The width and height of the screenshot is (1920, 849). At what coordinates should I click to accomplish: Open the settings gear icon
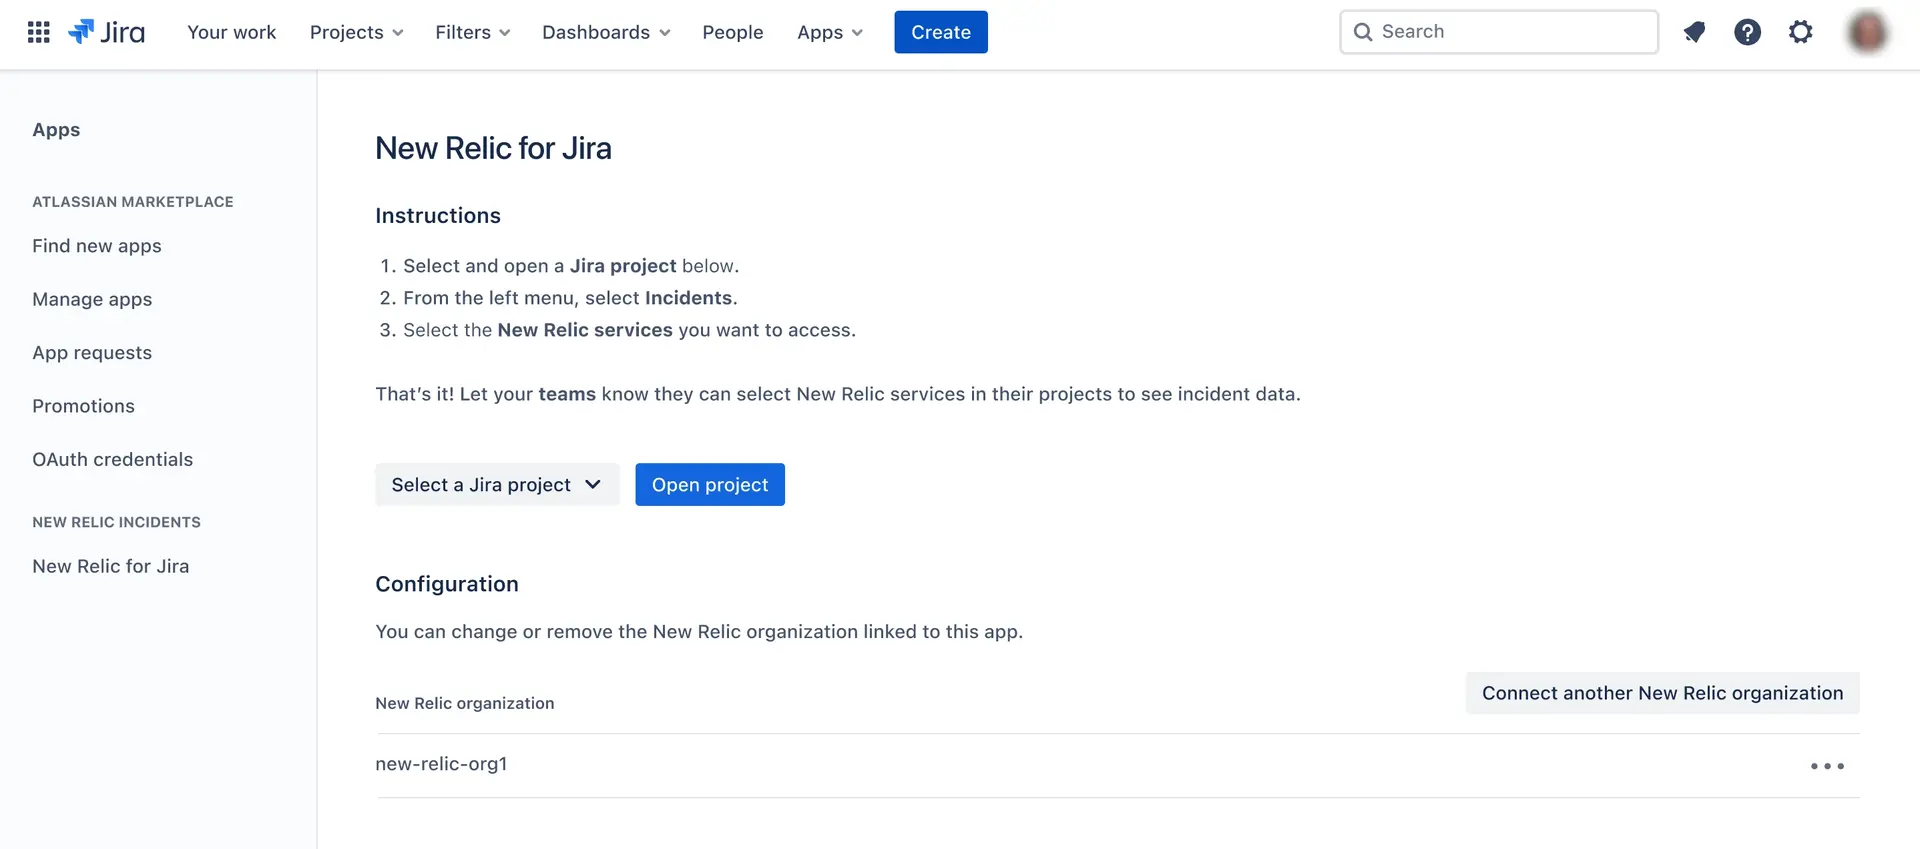point(1800,32)
